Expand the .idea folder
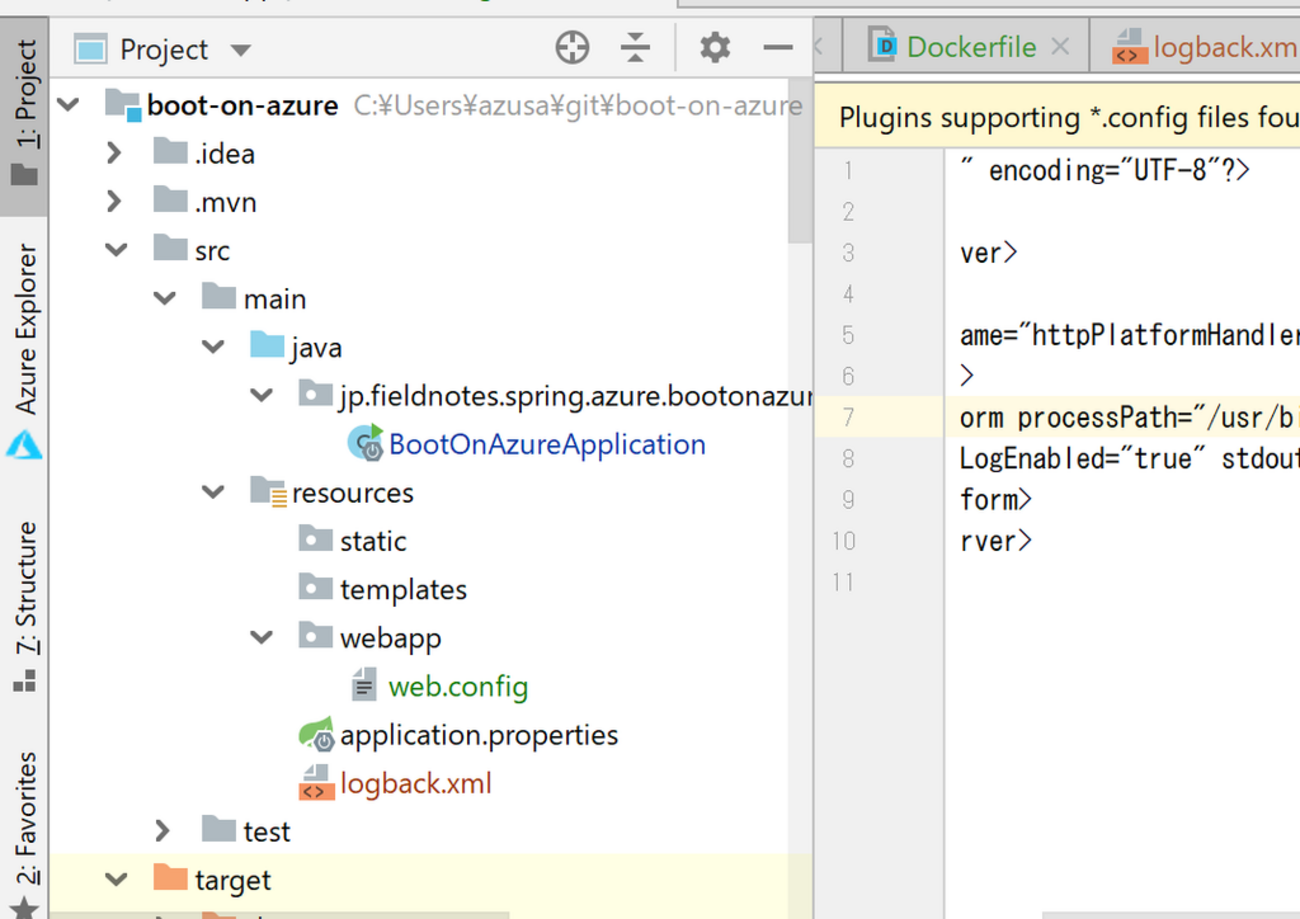1300x919 pixels. pyautogui.click(x=115, y=153)
